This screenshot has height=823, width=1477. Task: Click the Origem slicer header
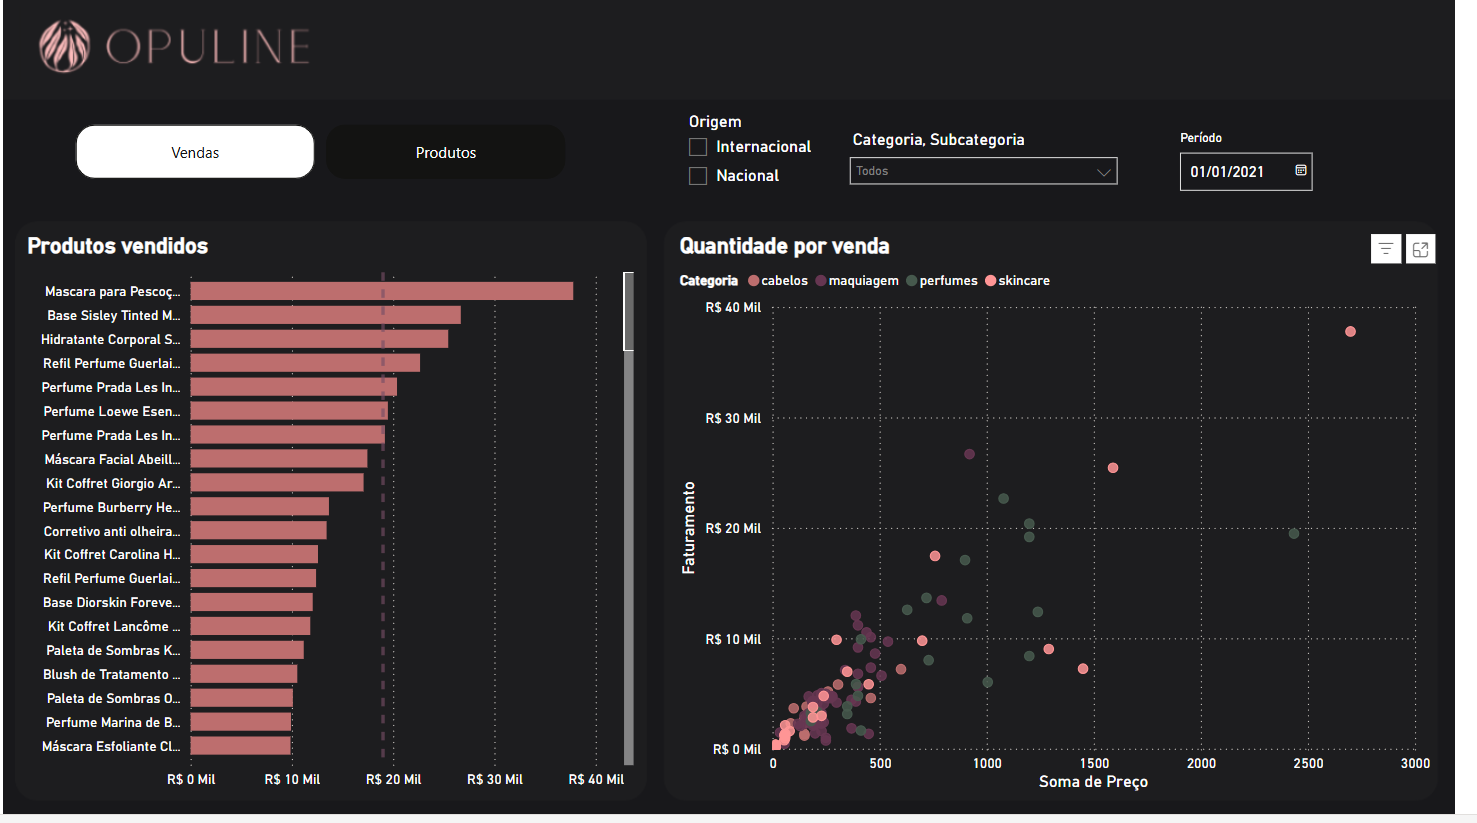pos(715,122)
